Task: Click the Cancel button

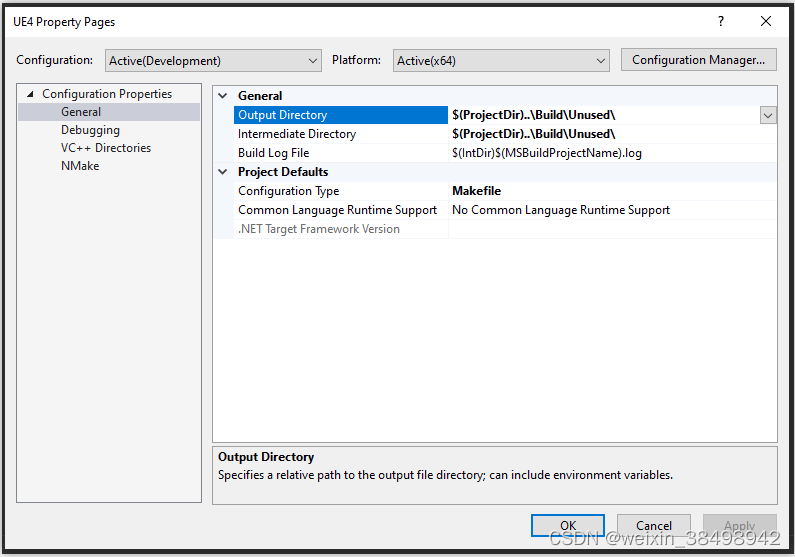Action: [x=654, y=526]
